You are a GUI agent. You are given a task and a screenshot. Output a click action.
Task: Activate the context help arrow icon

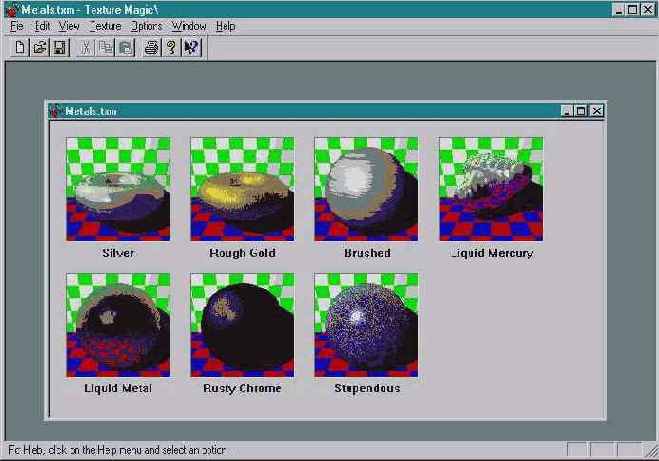[192, 47]
